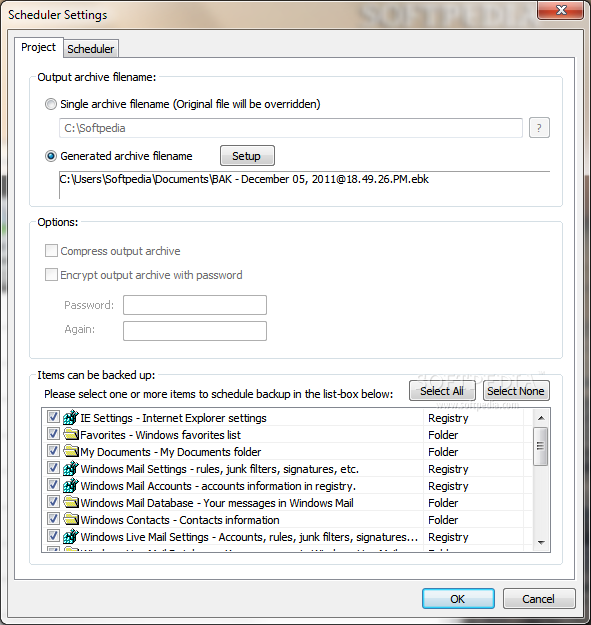Click registry icon beside Windows Mail Settings
Image resolution: width=591 pixels, height=625 pixels.
tap(71, 468)
